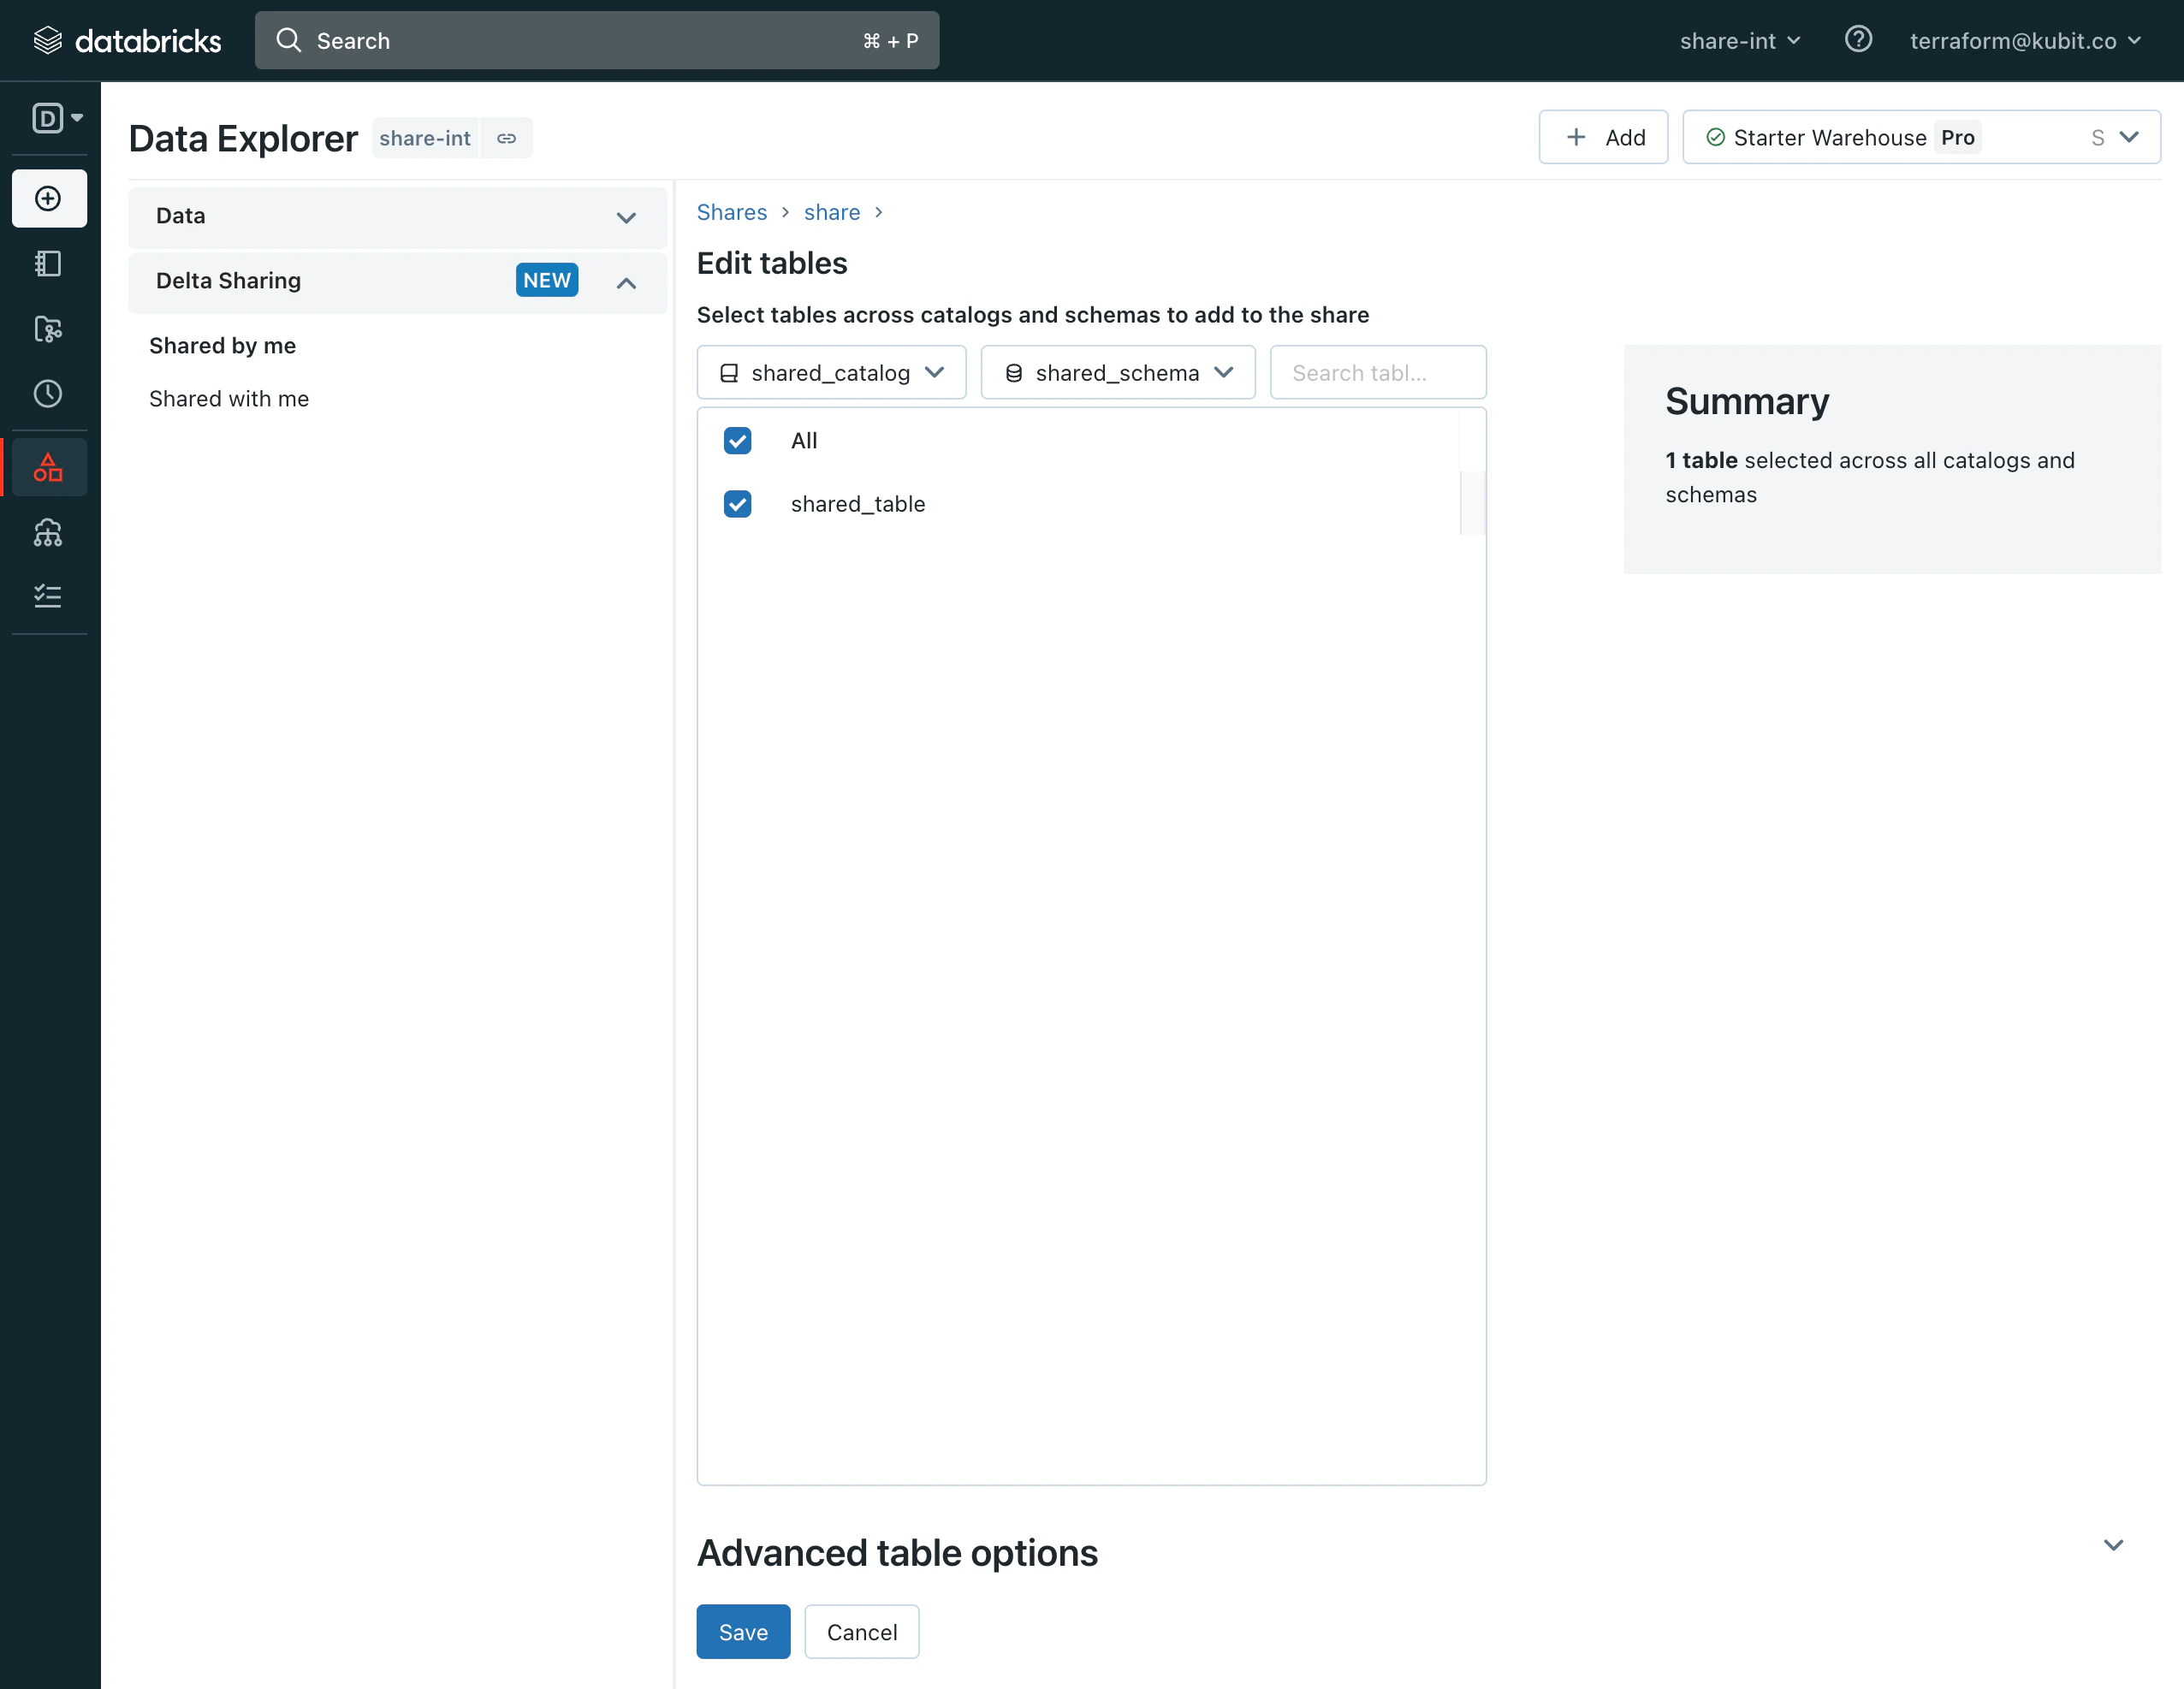2184x1689 pixels.
Task: Copy link icon next to share-int
Action: (507, 138)
